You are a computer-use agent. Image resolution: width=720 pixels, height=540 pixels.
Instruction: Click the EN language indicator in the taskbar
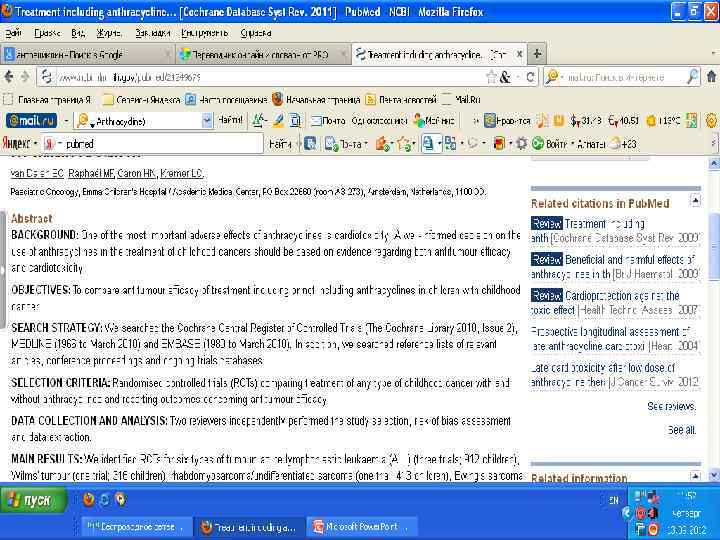[x=613, y=501]
